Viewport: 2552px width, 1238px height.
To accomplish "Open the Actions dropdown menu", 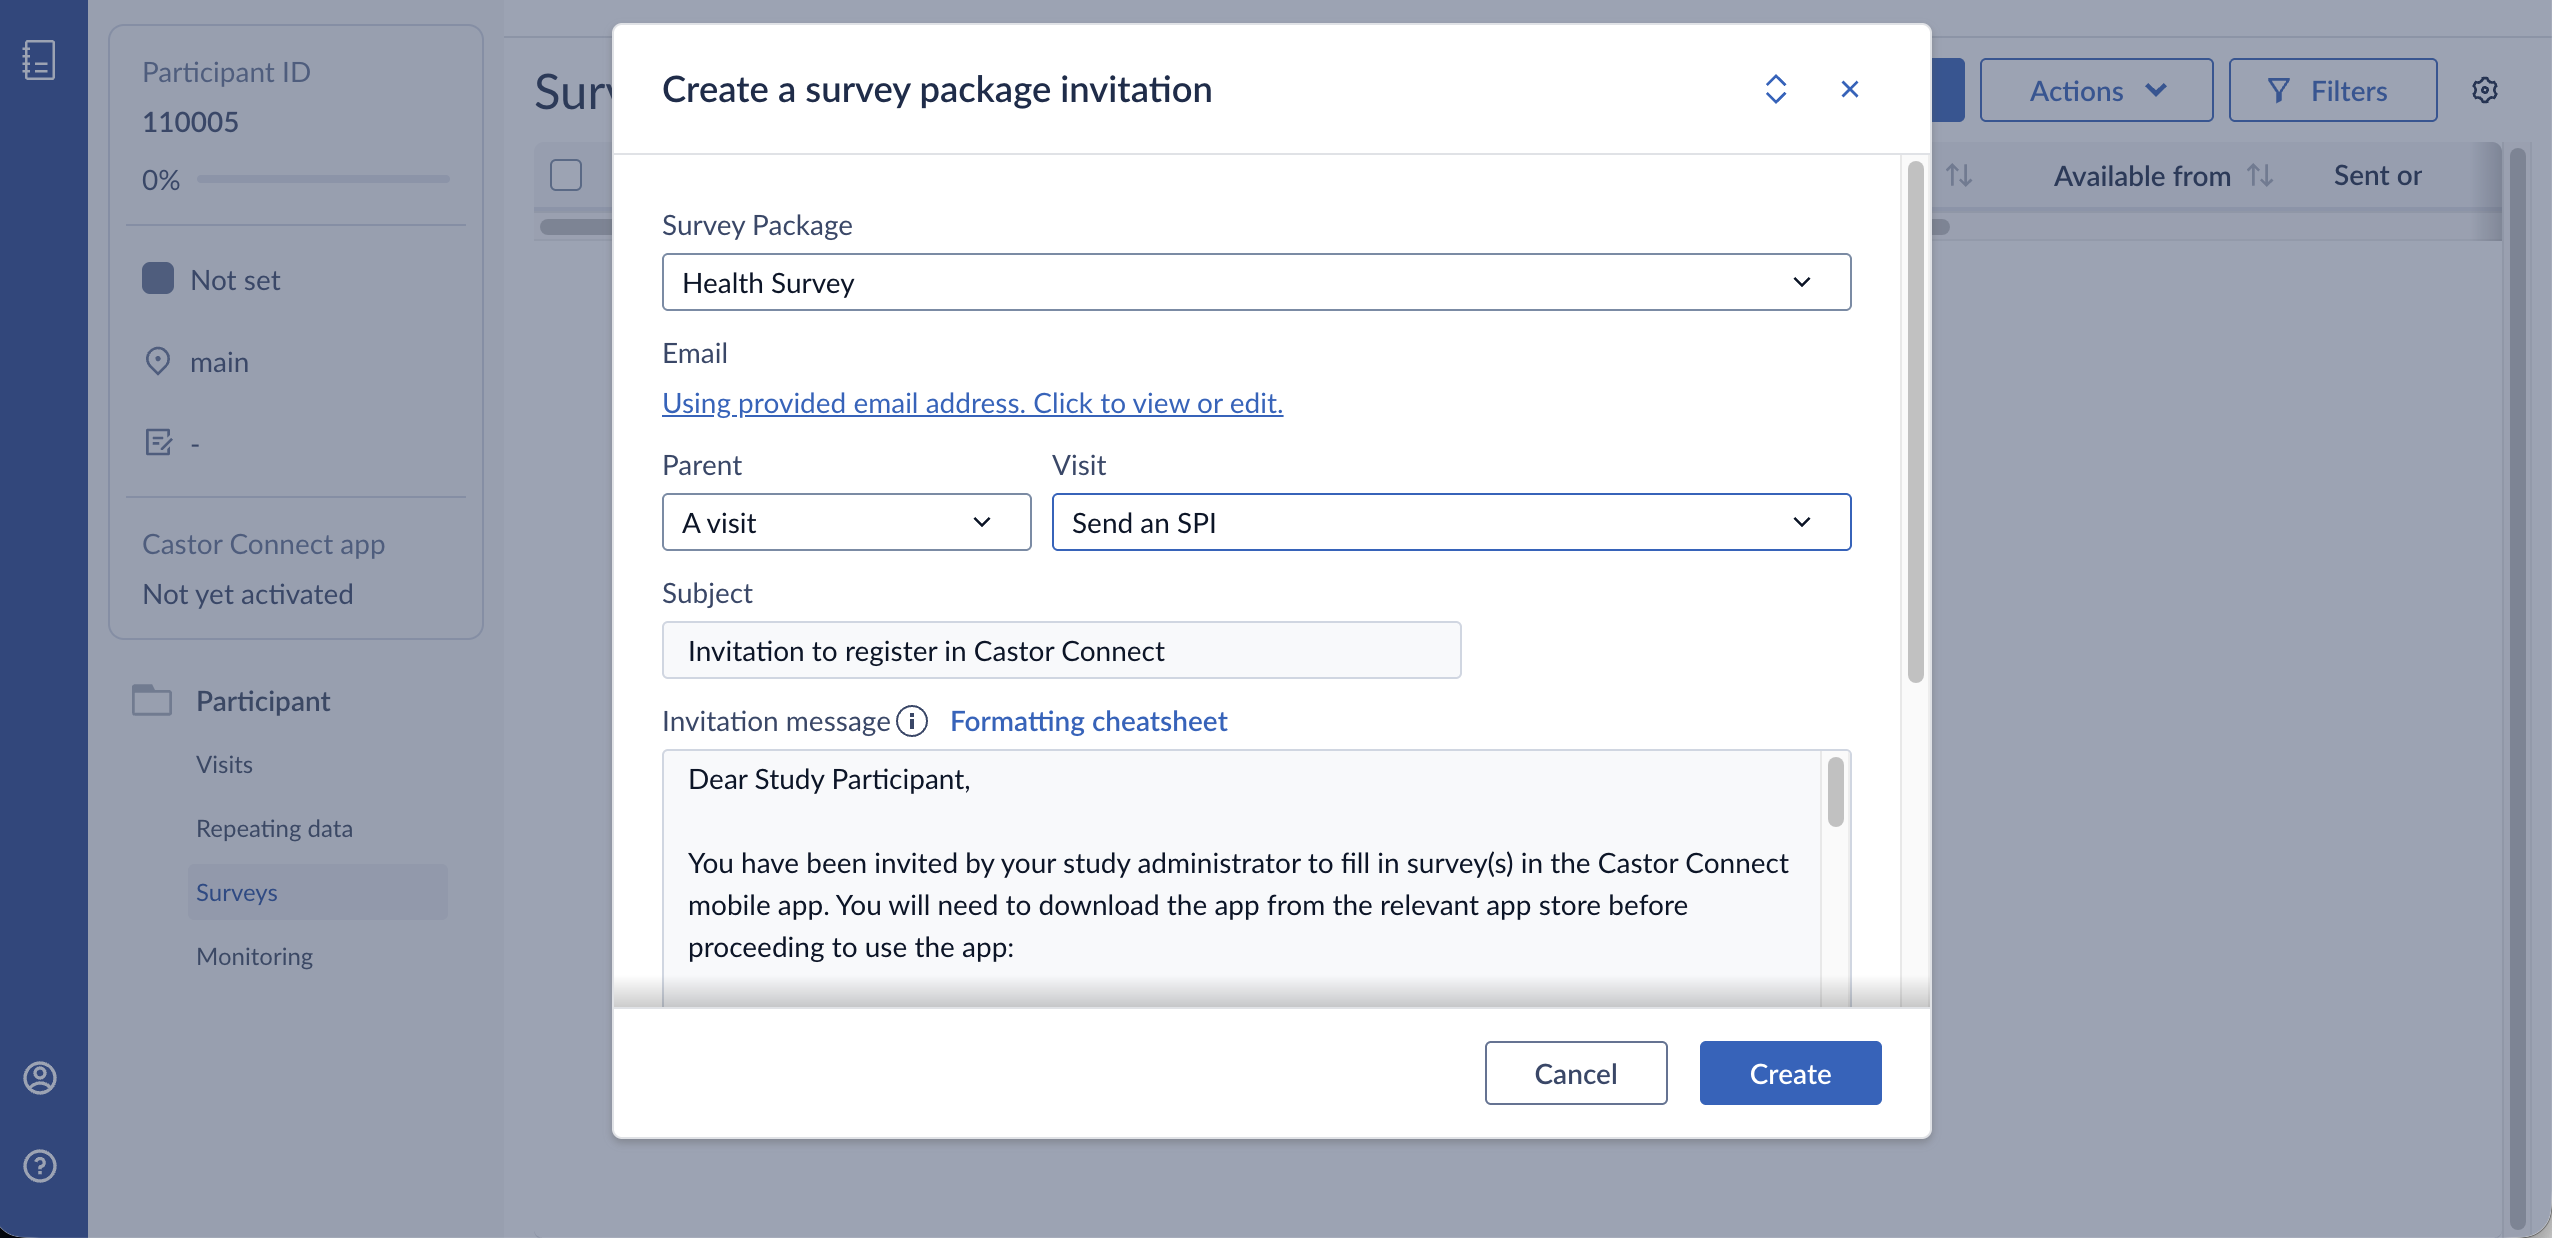I will 2096,90.
